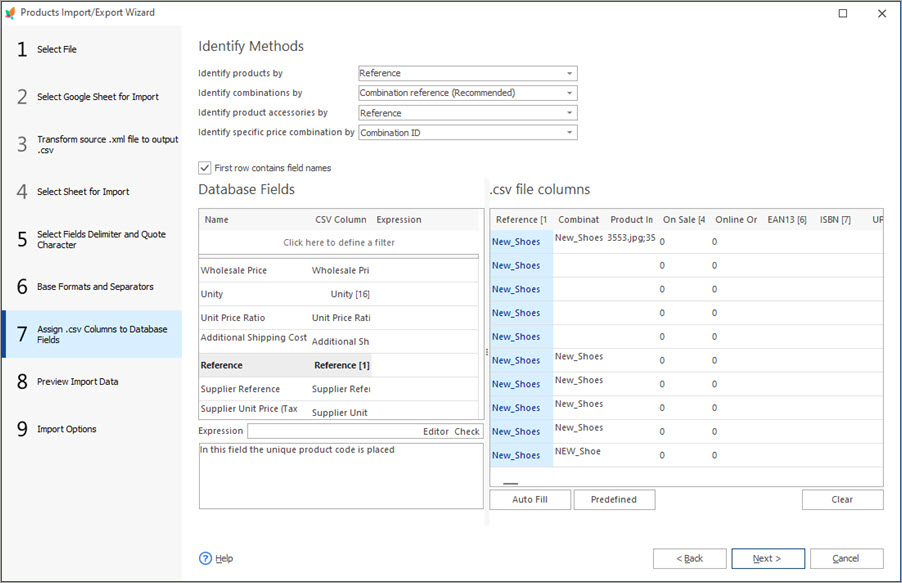
Task: Select the Reference database field row
Action: [339, 365]
